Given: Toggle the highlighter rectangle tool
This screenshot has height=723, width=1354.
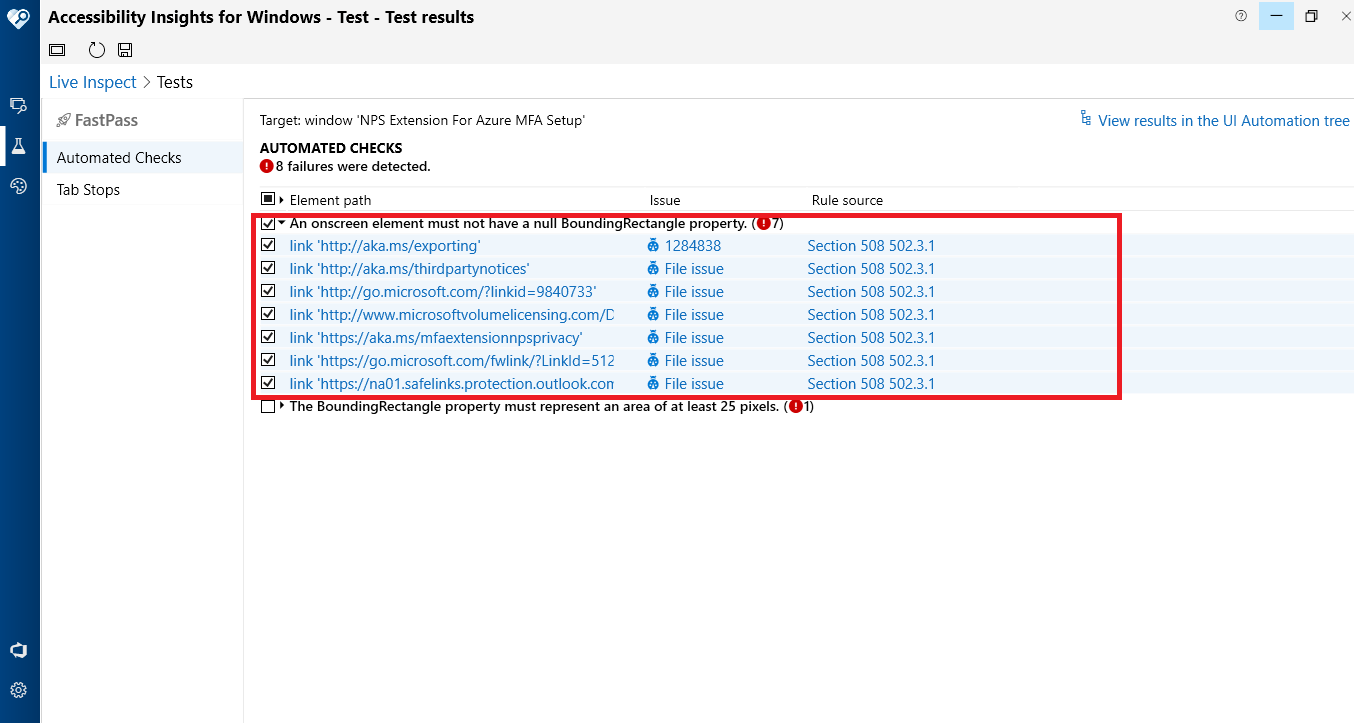Looking at the screenshot, I should tap(57, 49).
